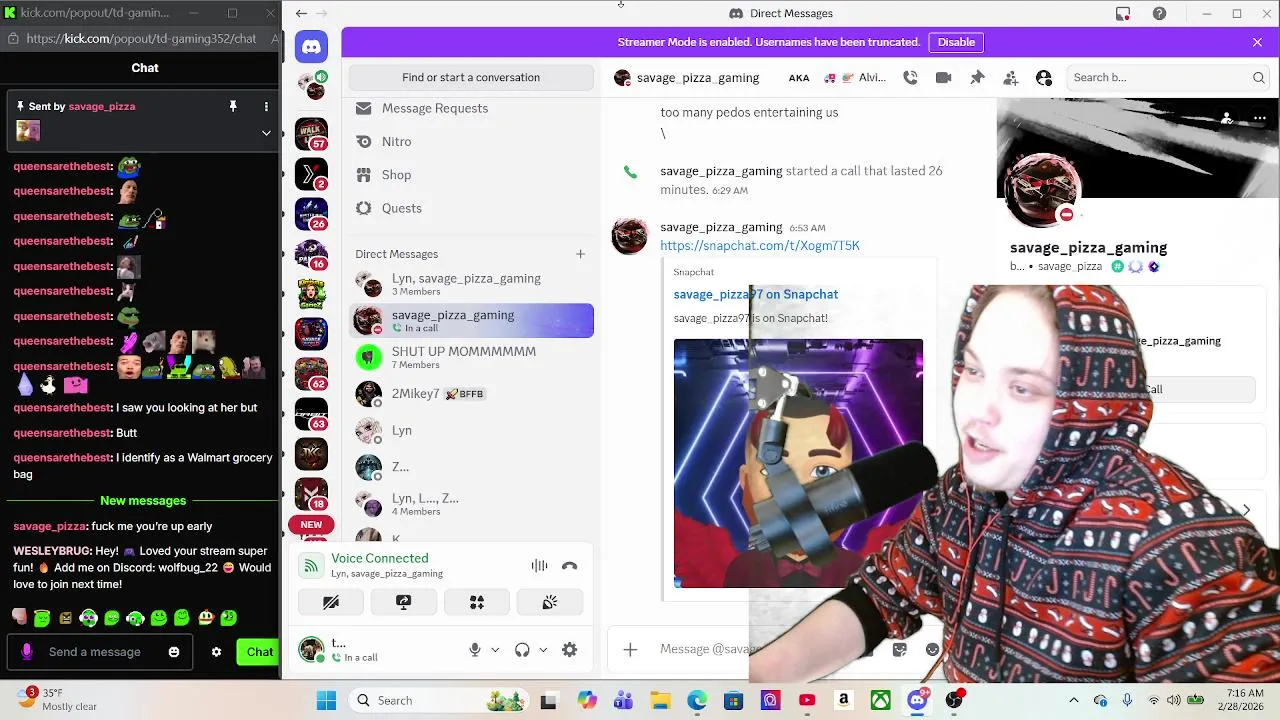Open group DM Lyn, savage_pizza_gaming

tap(471, 284)
